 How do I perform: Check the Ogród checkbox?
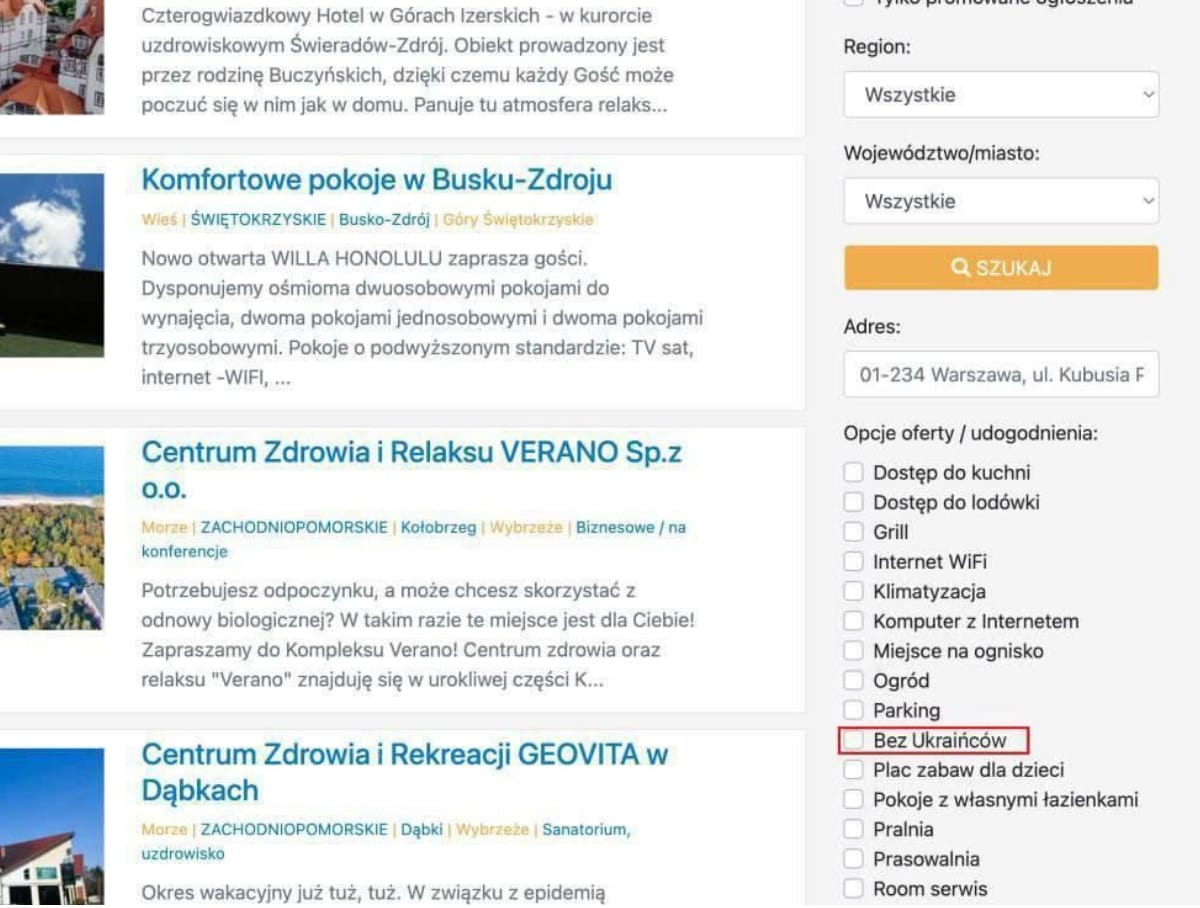(x=853, y=681)
